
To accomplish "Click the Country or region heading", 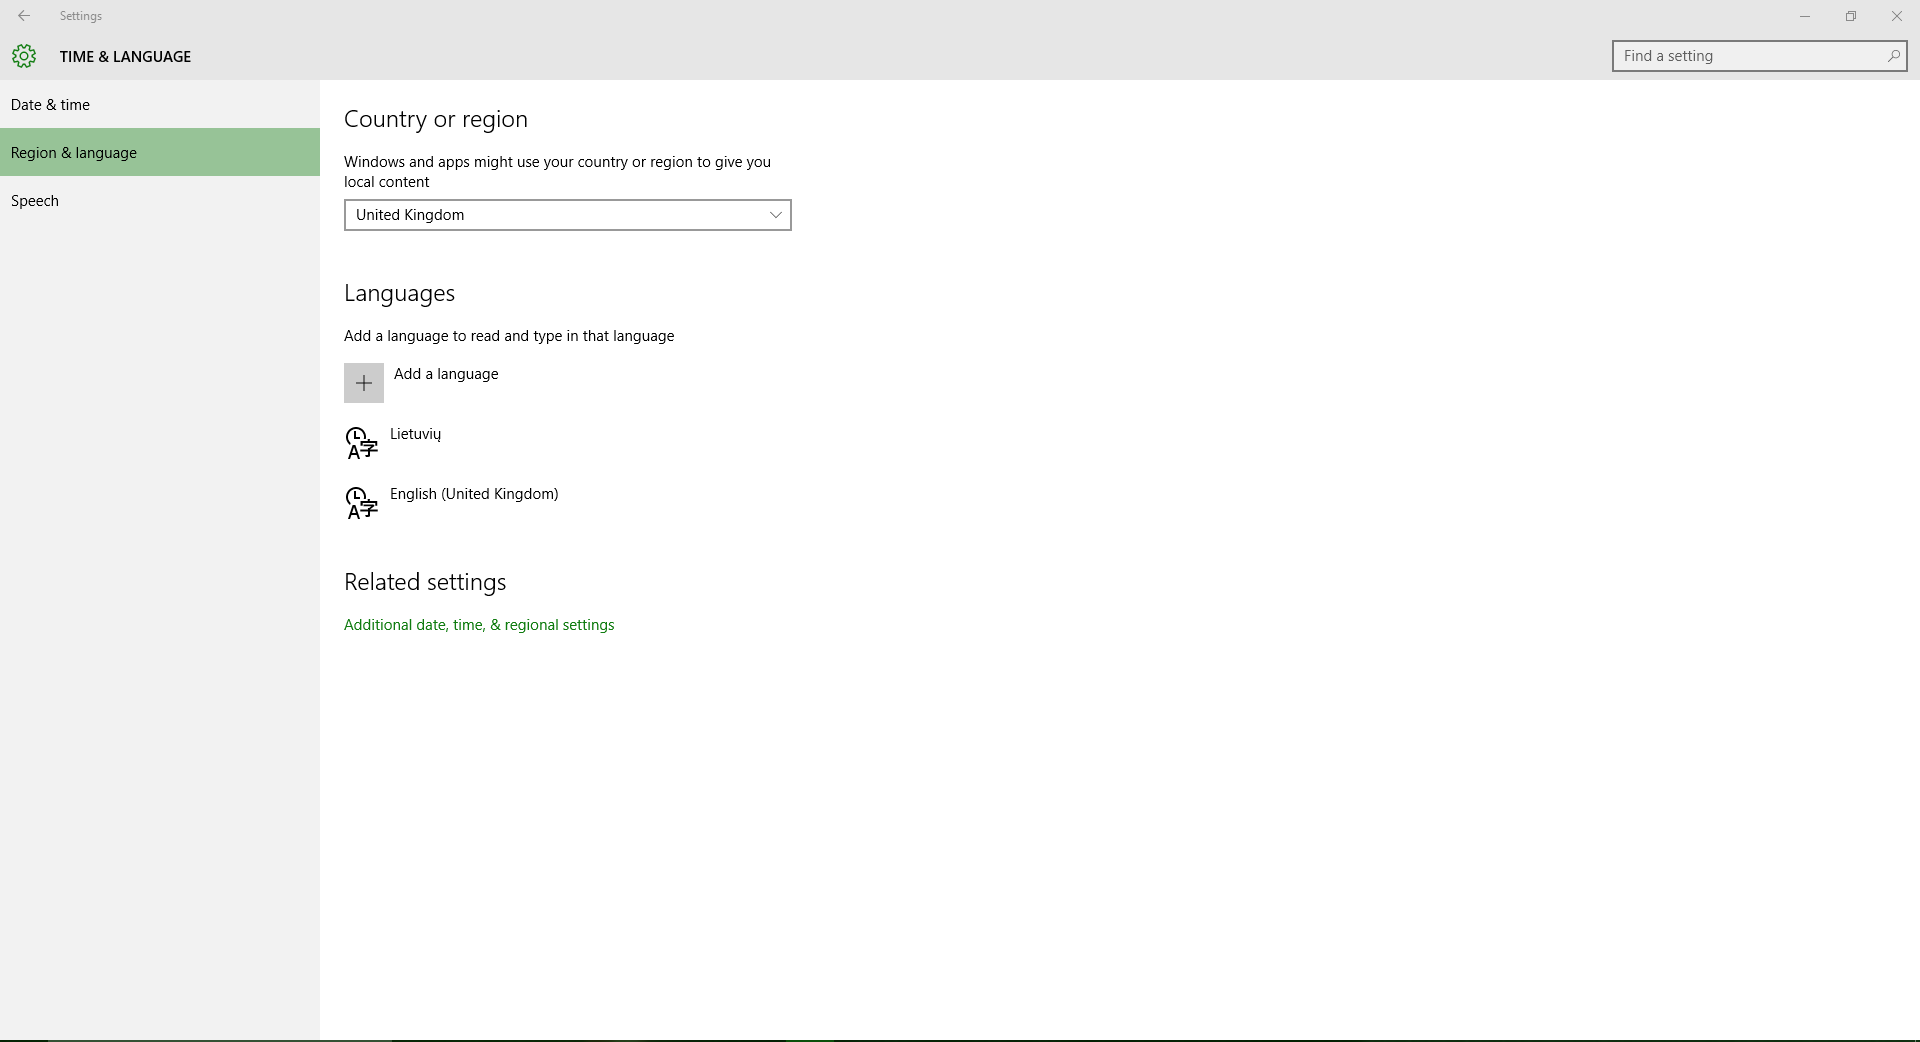I will tap(436, 119).
